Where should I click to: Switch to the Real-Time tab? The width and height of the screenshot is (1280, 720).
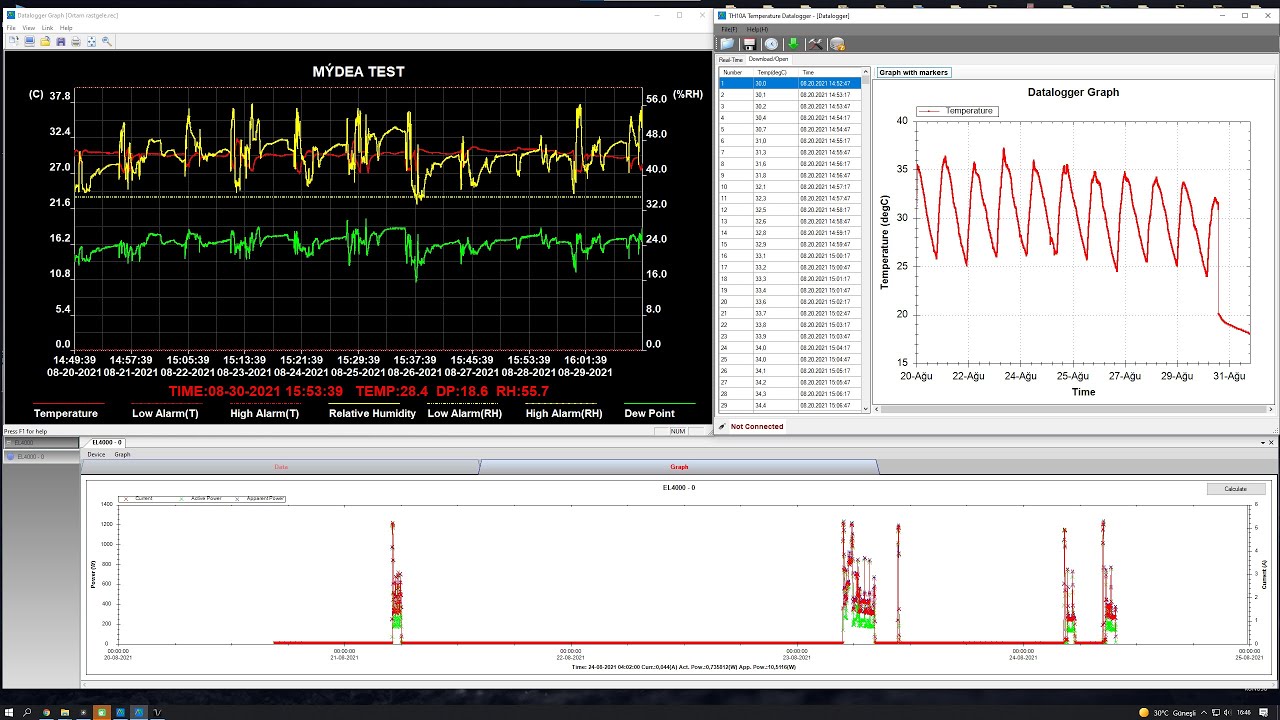click(731, 60)
